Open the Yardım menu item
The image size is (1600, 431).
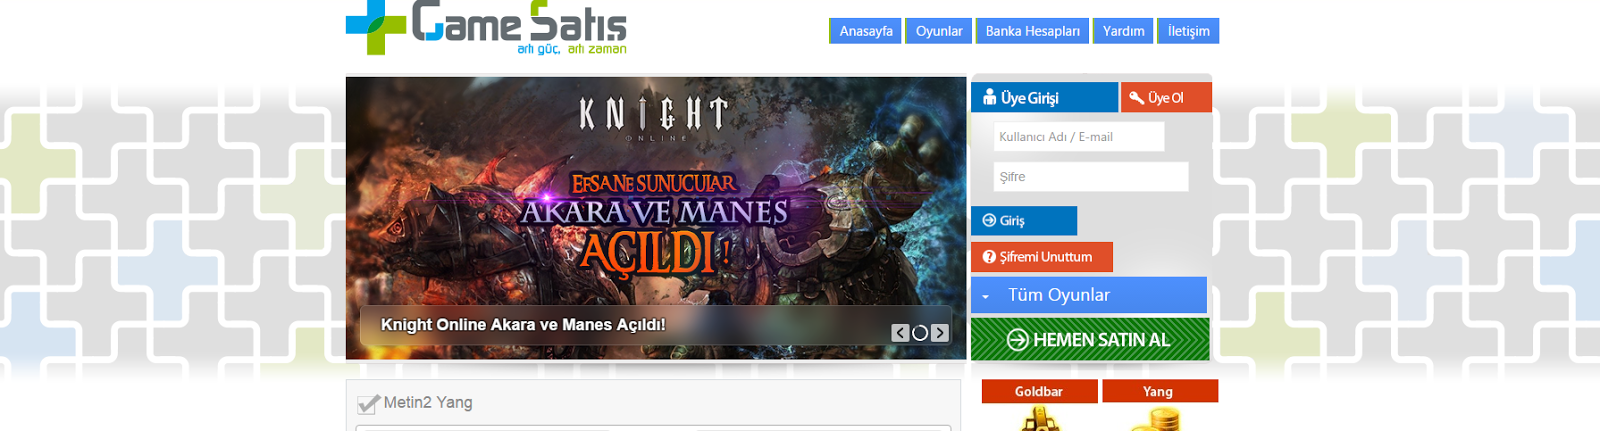click(1123, 31)
